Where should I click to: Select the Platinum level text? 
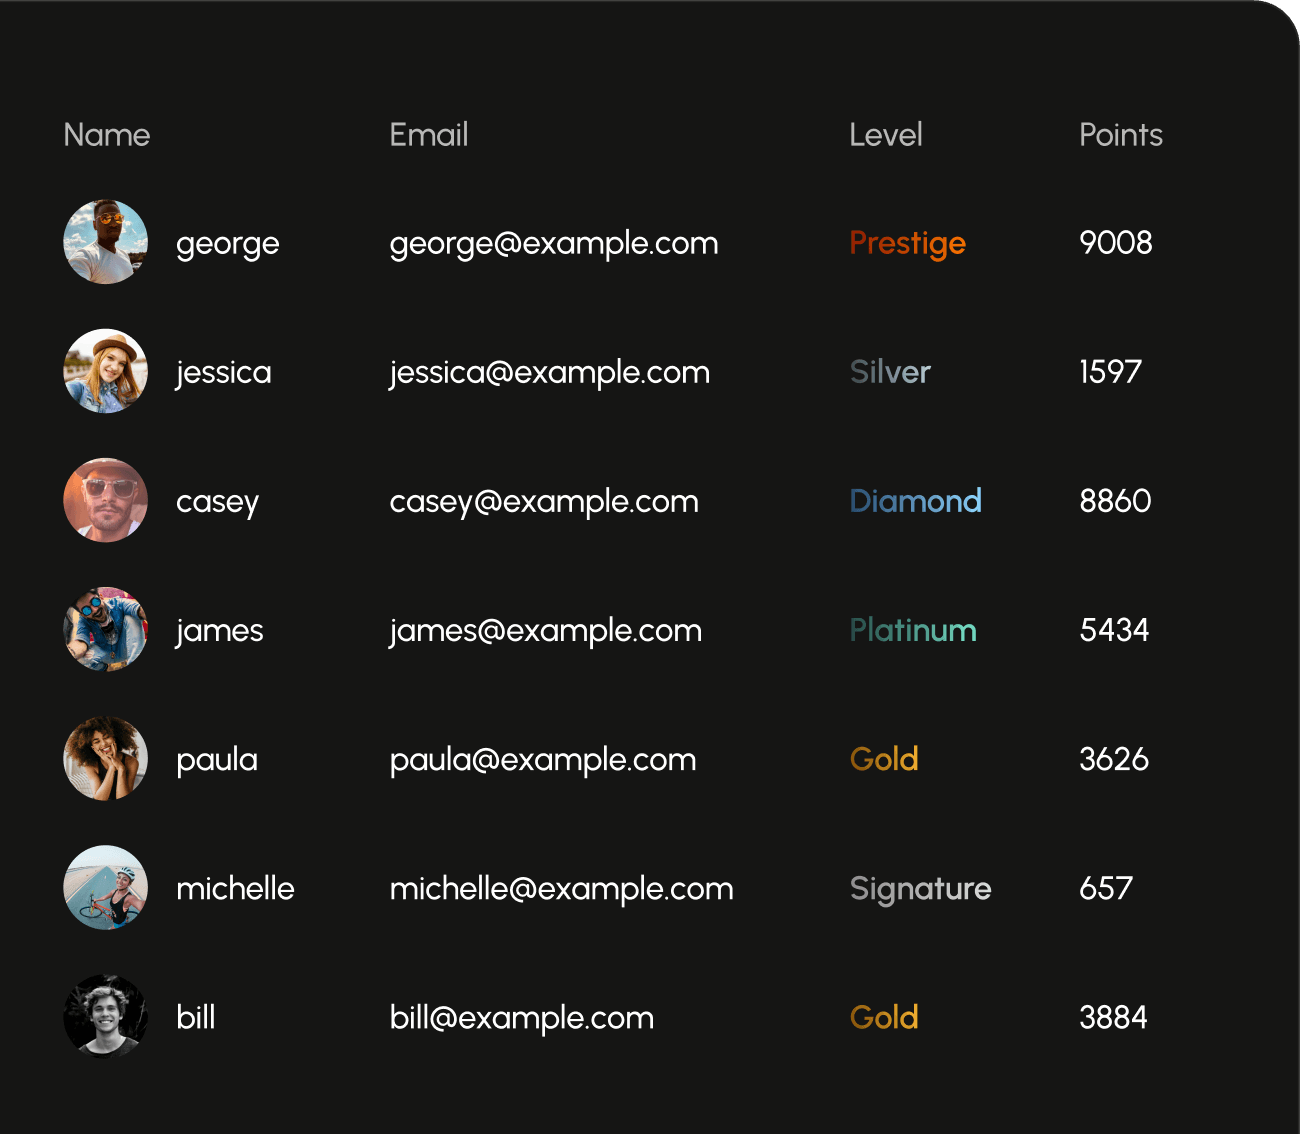(913, 630)
